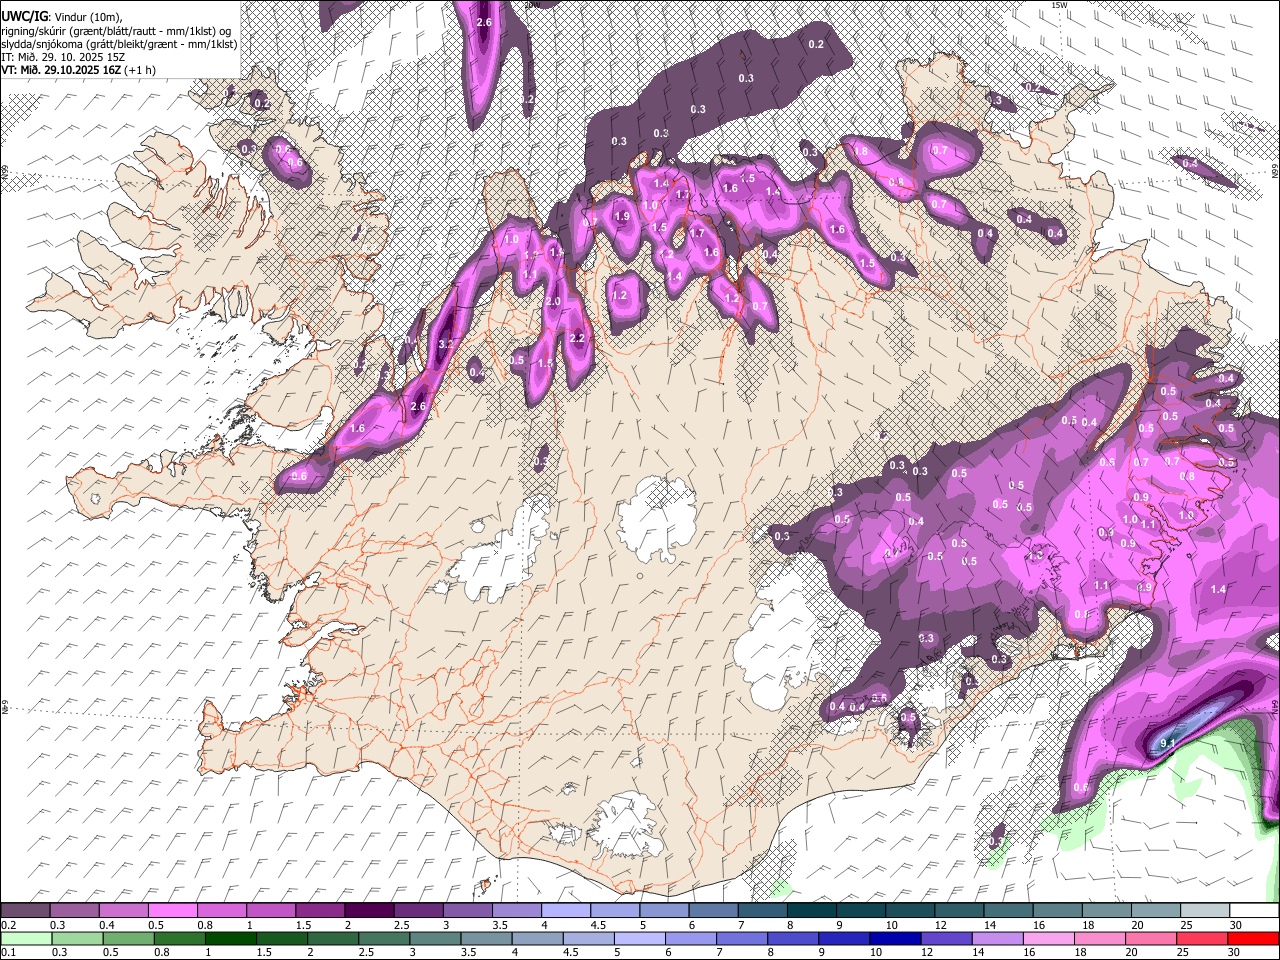Select the 'slydda/snjókoma' legend description line
Viewport: 1280px width, 960px height.
[120, 44]
